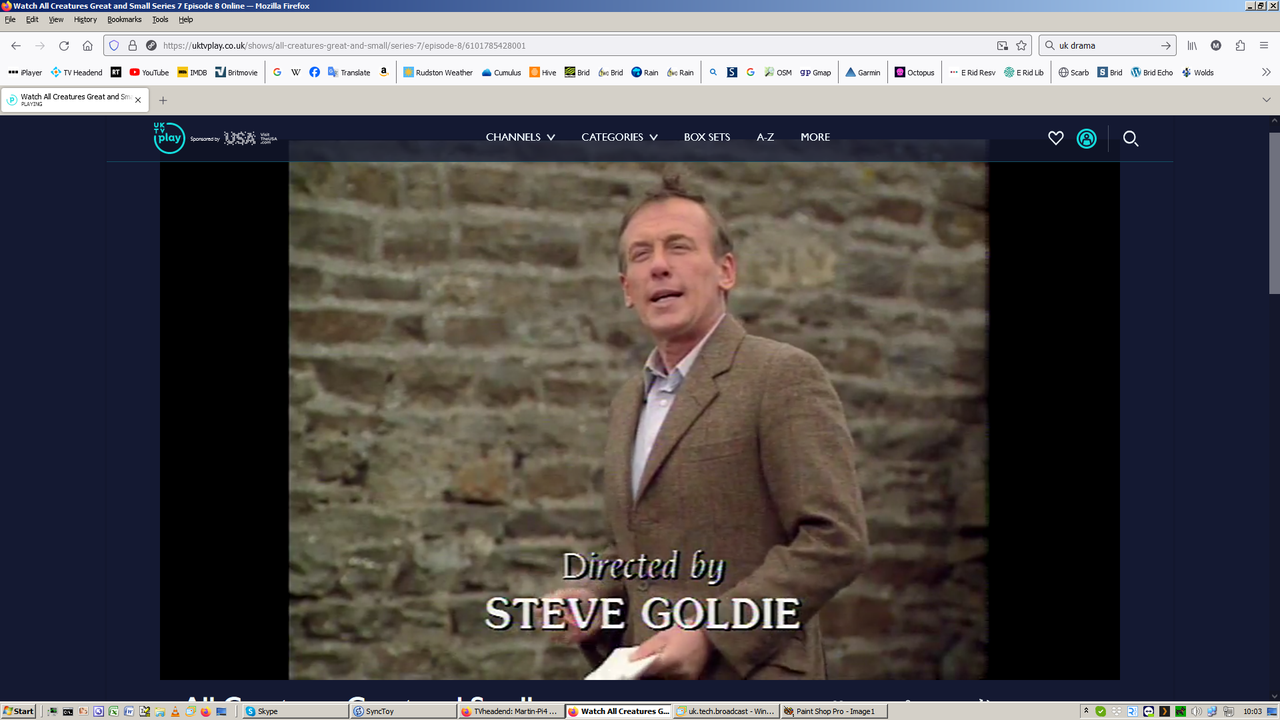
Task: Go to BOX SETS
Action: pyautogui.click(x=707, y=137)
